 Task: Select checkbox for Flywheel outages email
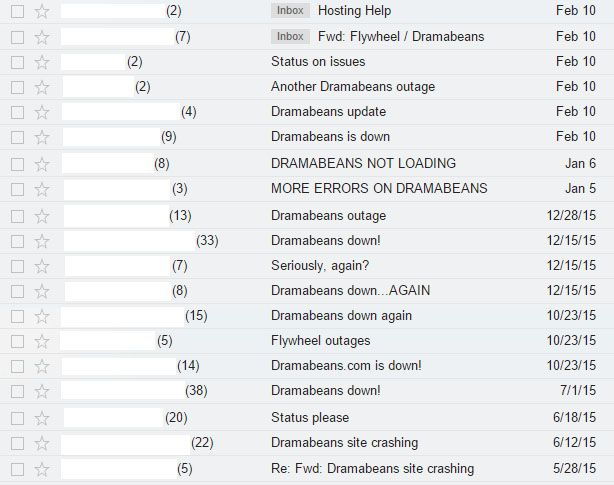click(17, 342)
